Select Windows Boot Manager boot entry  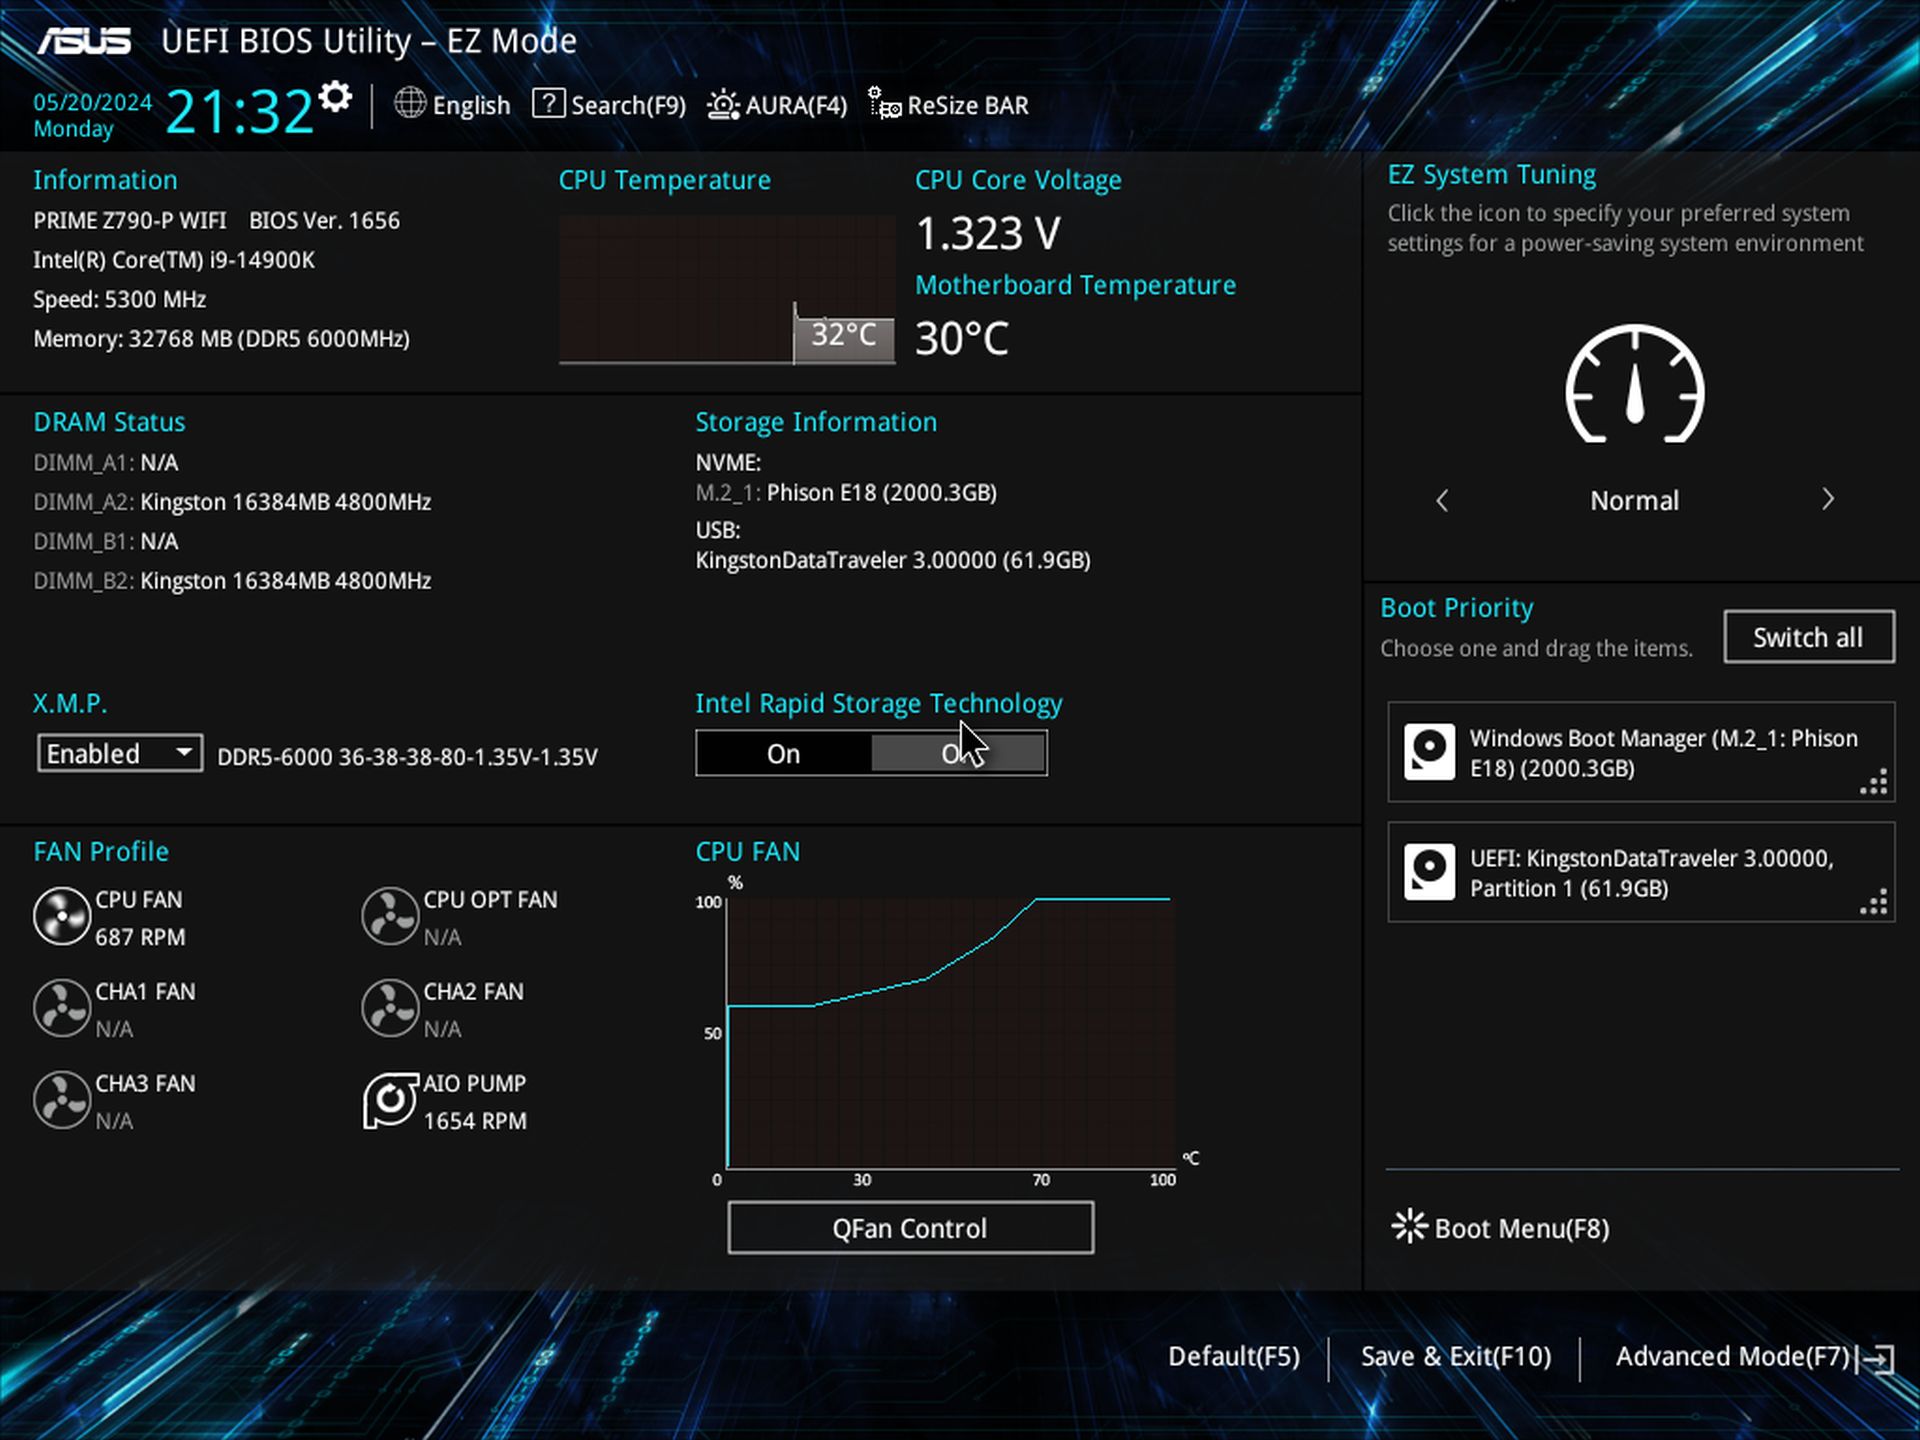[1640, 753]
